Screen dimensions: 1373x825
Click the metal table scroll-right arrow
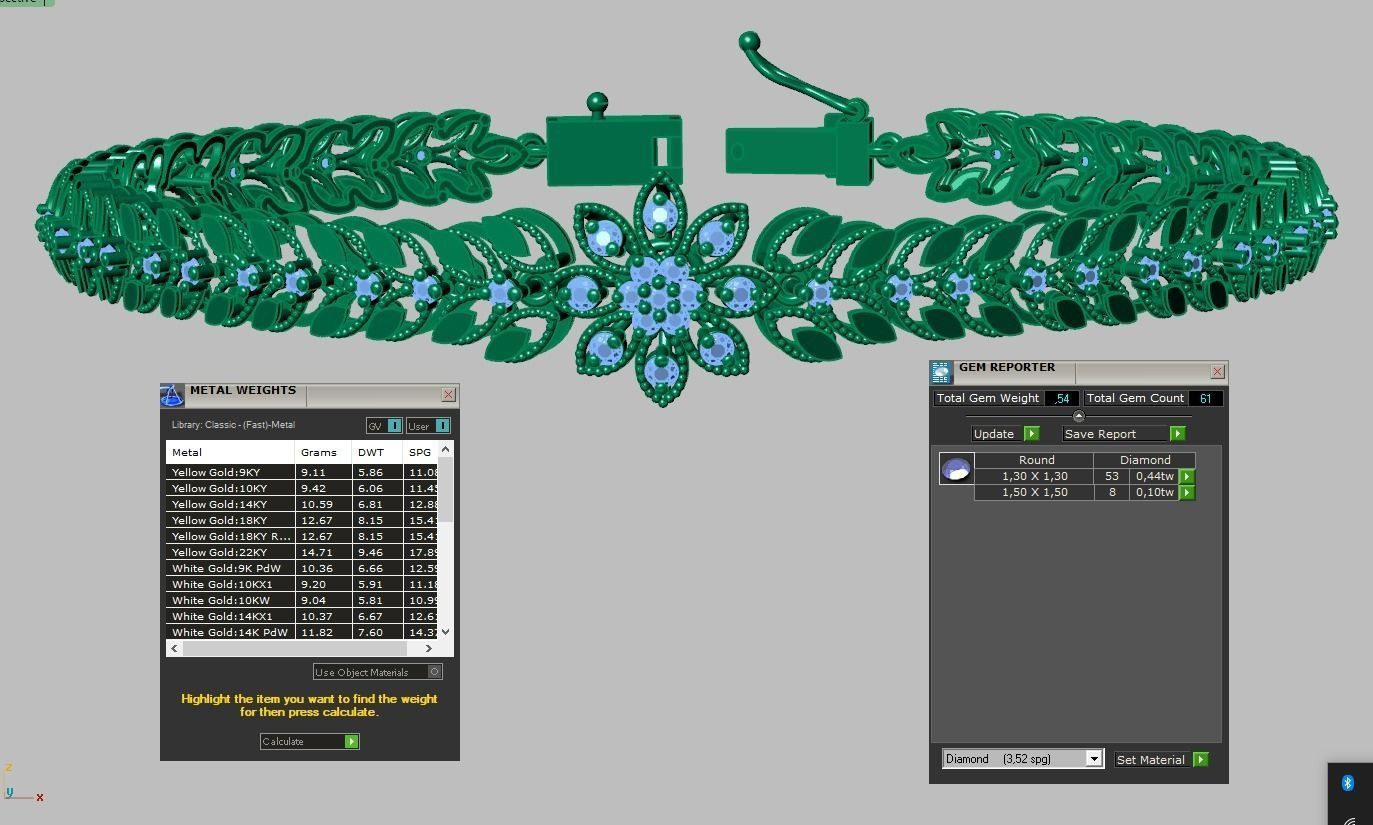click(x=429, y=648)
